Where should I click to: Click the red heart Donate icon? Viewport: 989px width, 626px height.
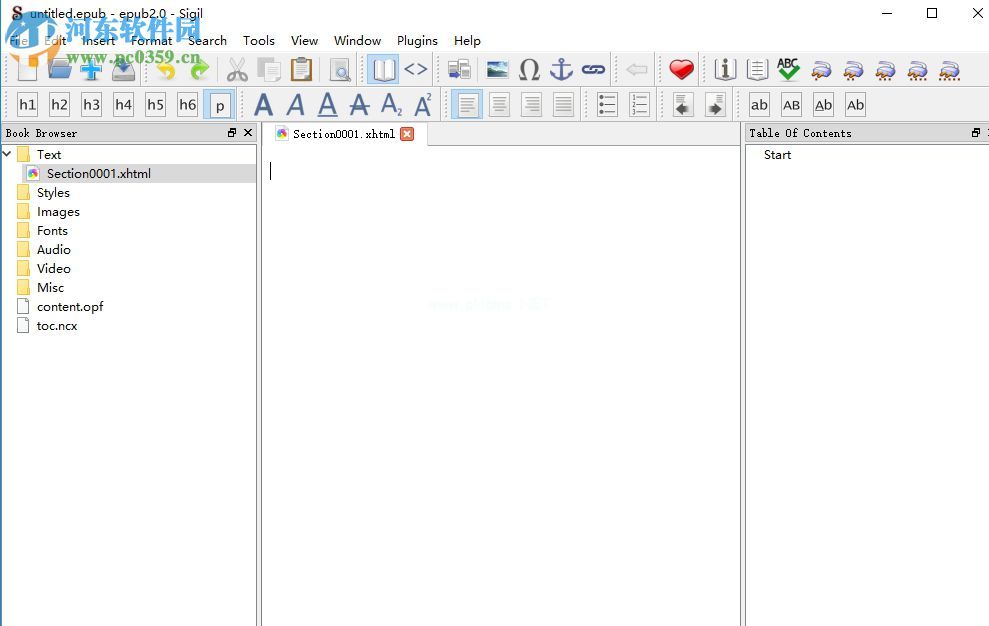681,69
